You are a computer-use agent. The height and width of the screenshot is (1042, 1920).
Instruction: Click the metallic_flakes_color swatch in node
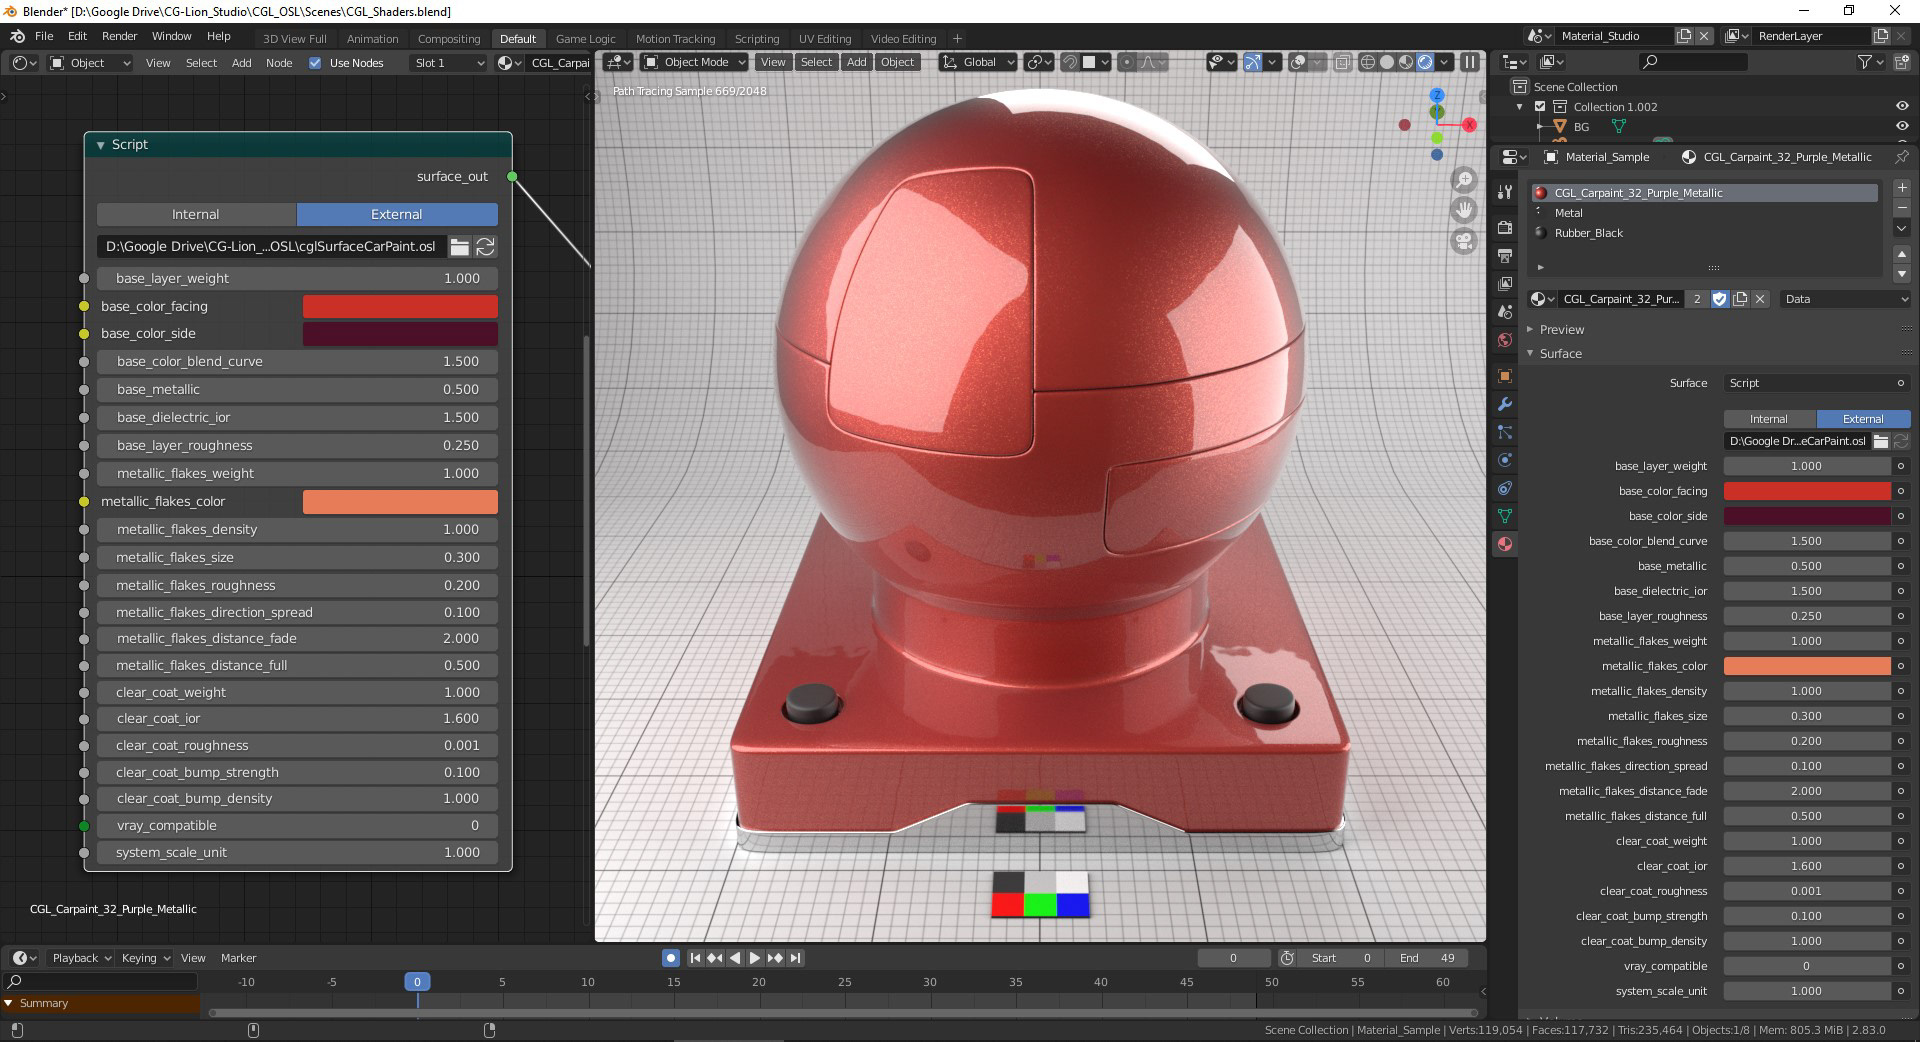click(400, 502)
